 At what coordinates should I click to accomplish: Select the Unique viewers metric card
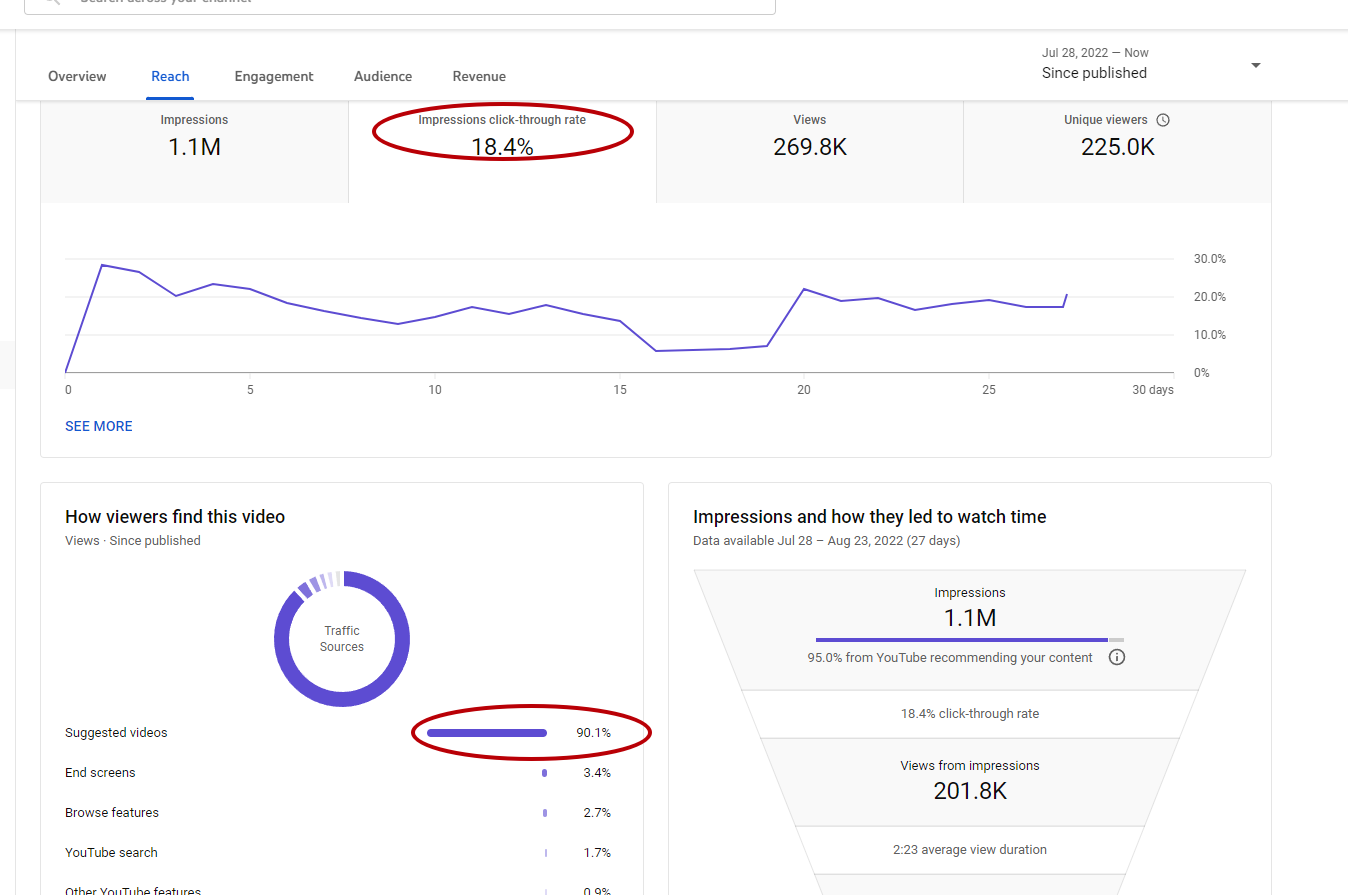tap(1117, 152)
